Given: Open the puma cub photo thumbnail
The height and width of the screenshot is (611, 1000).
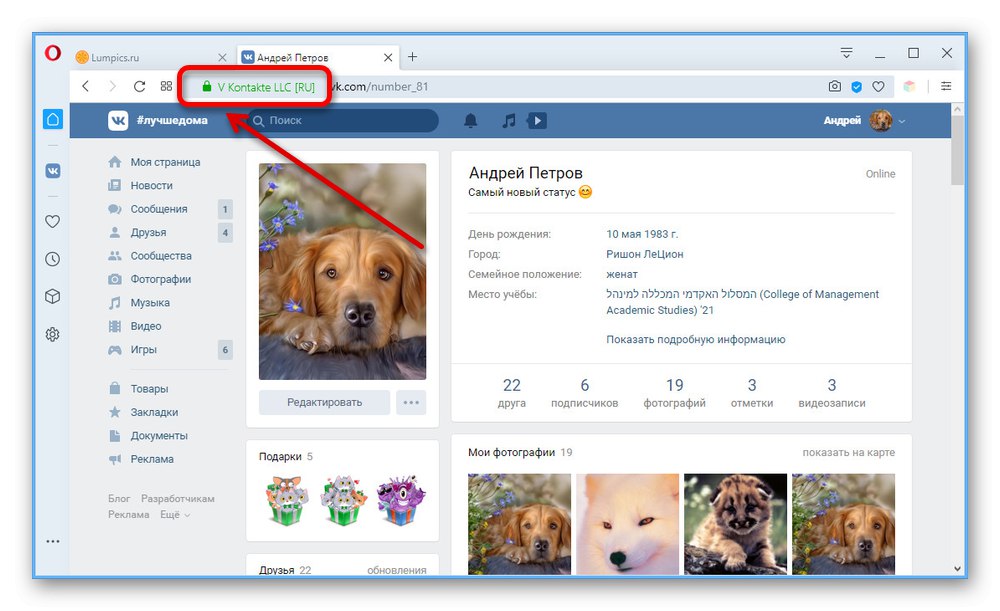Looking at the screenshot, I should point(735,524).
